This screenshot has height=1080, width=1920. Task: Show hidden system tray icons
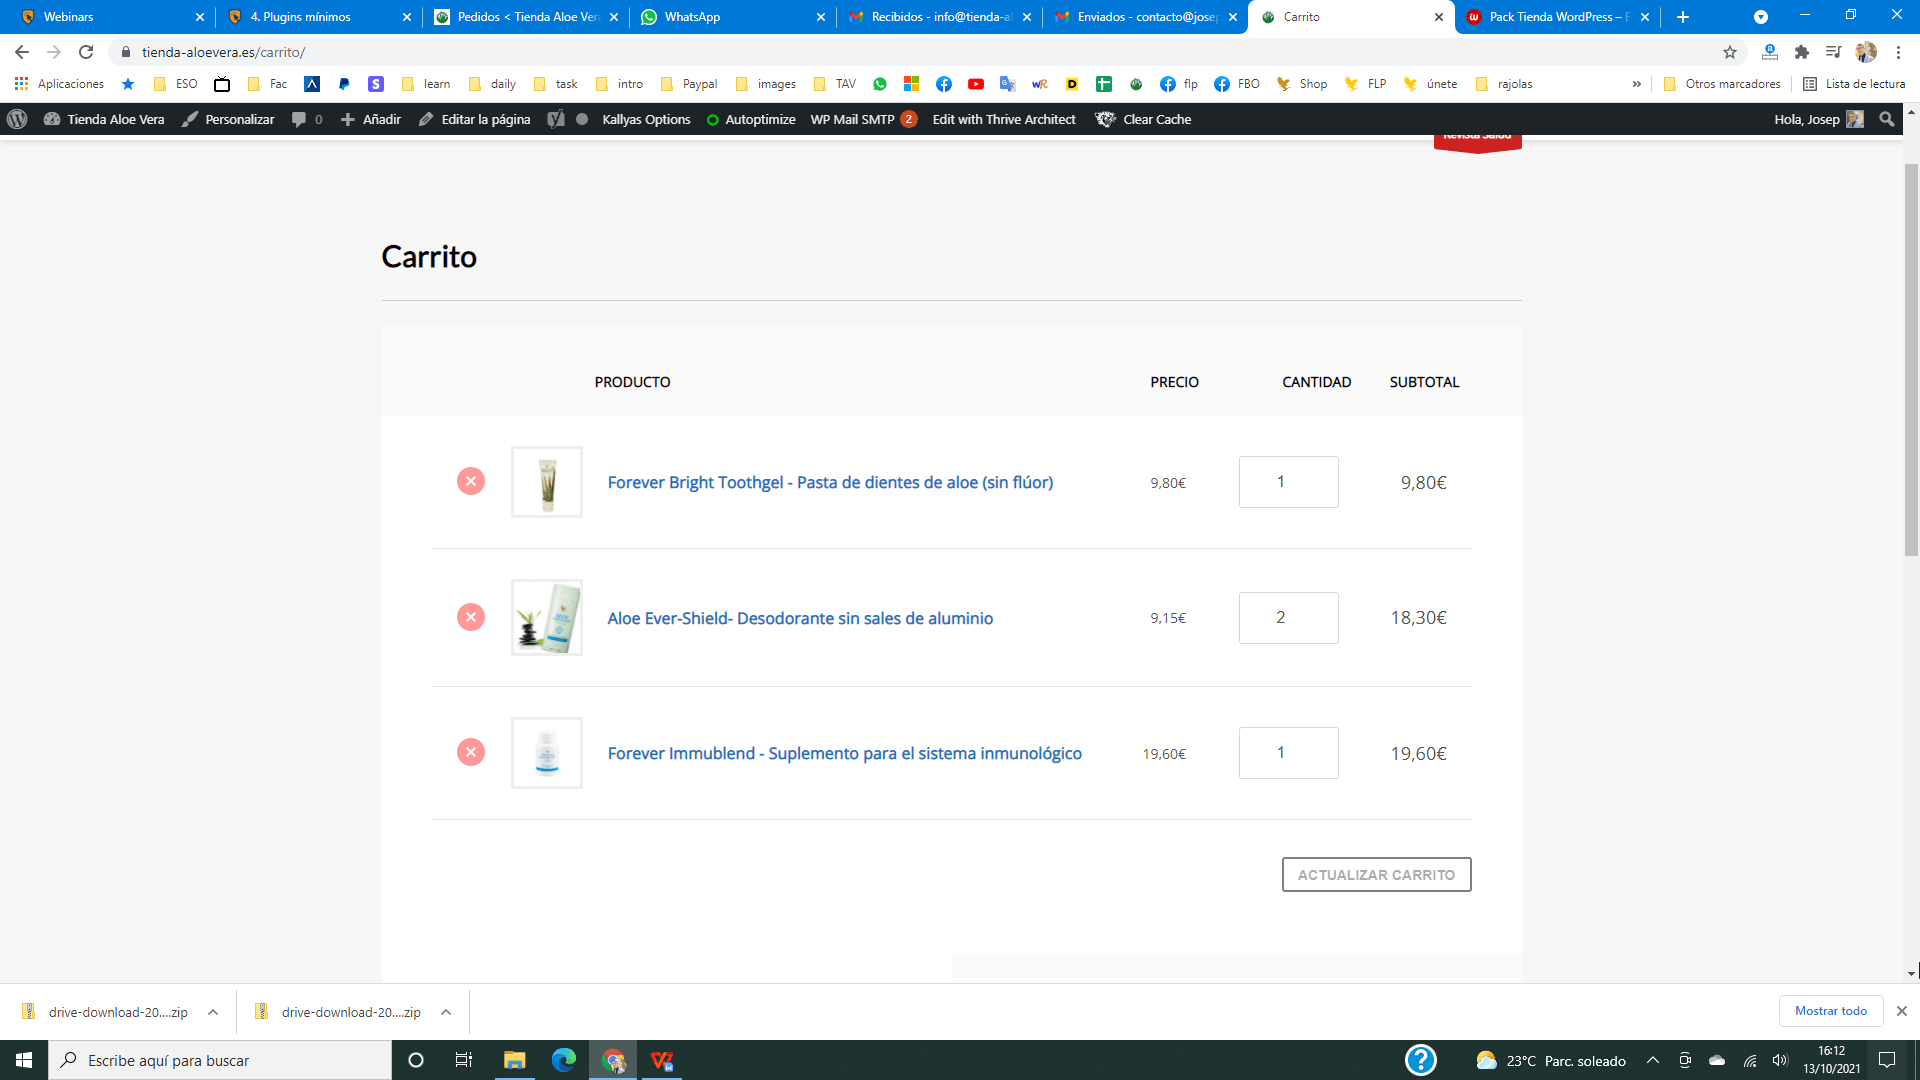[1653, 1060]
